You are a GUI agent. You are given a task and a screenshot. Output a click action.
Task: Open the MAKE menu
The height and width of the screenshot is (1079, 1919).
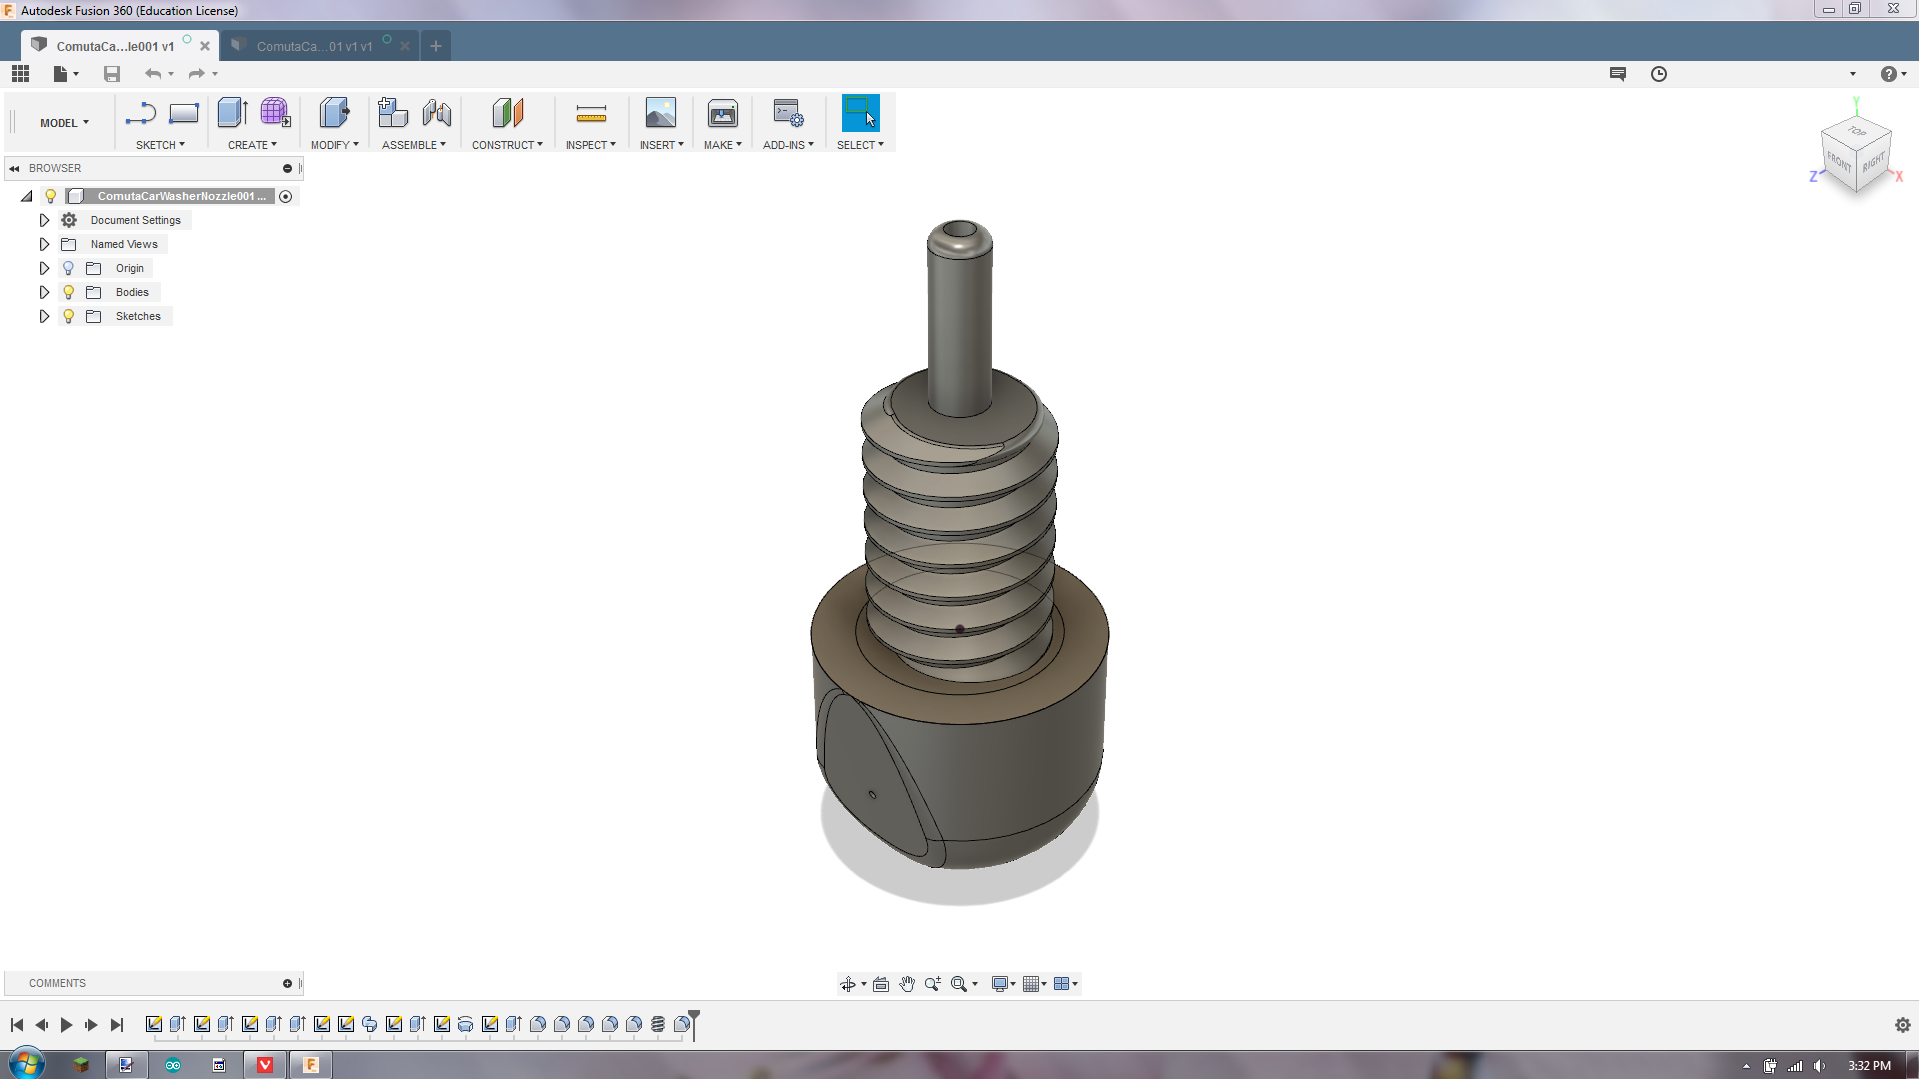[x=722, y=145]
